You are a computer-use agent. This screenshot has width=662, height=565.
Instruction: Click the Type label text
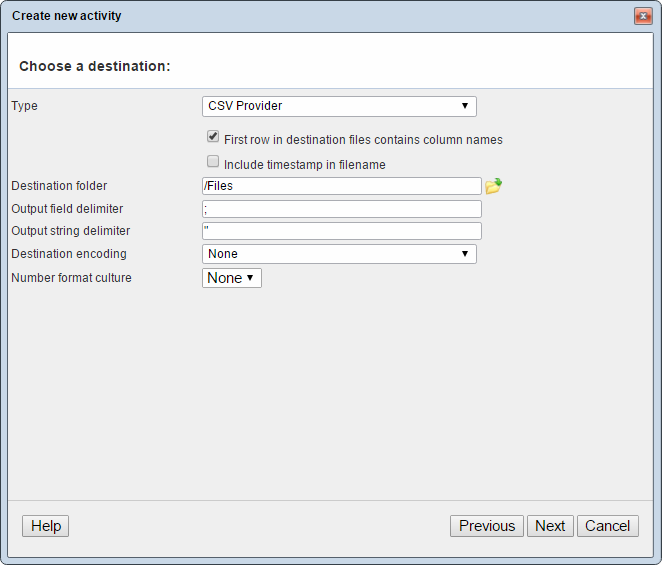(24, 106)
